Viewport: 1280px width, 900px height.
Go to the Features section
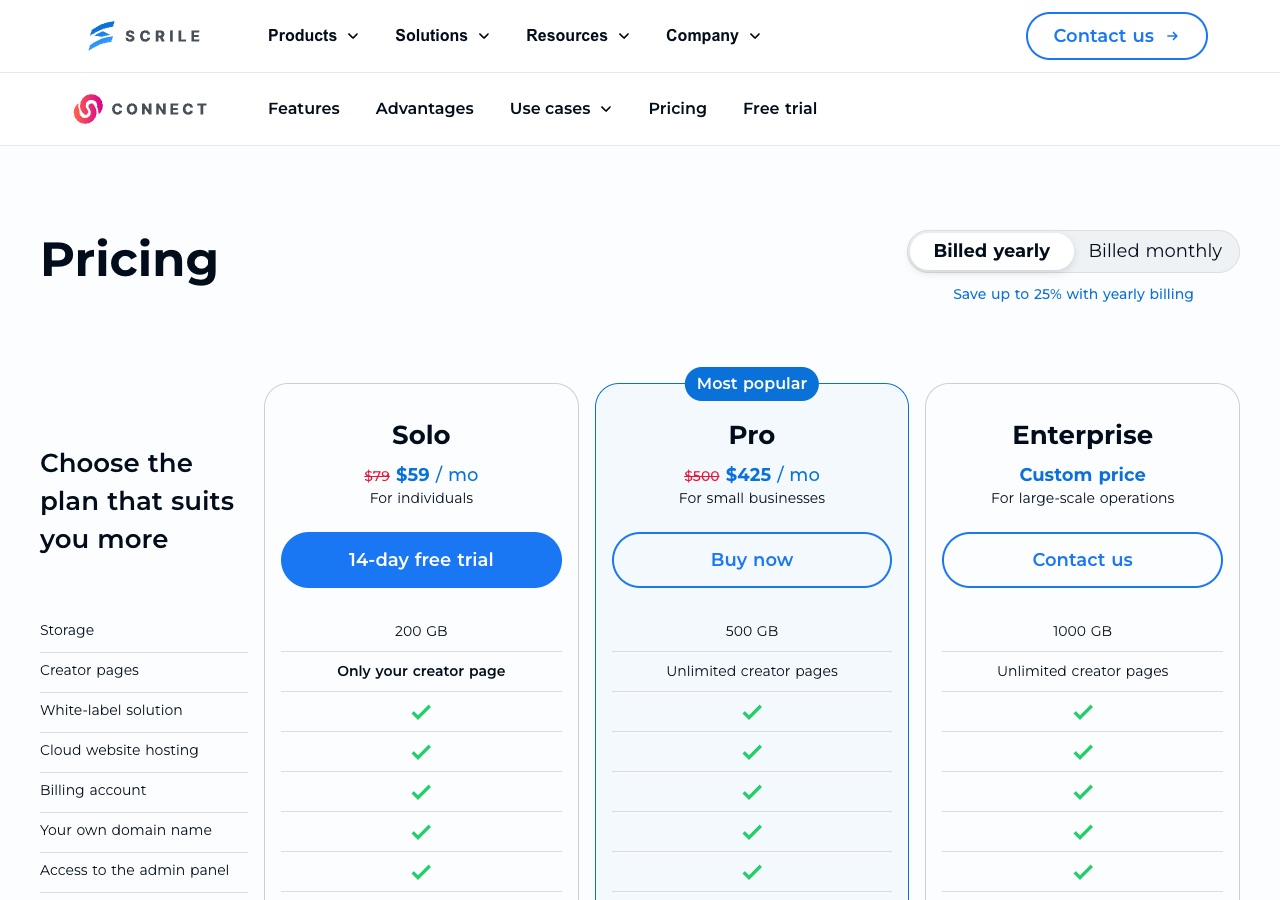coord(304,109)
